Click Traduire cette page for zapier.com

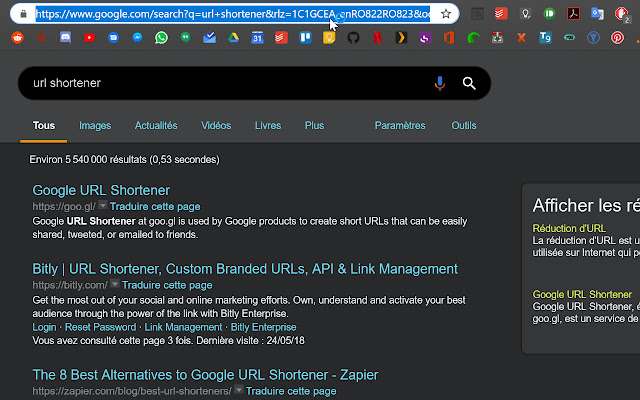pos(291,391)
